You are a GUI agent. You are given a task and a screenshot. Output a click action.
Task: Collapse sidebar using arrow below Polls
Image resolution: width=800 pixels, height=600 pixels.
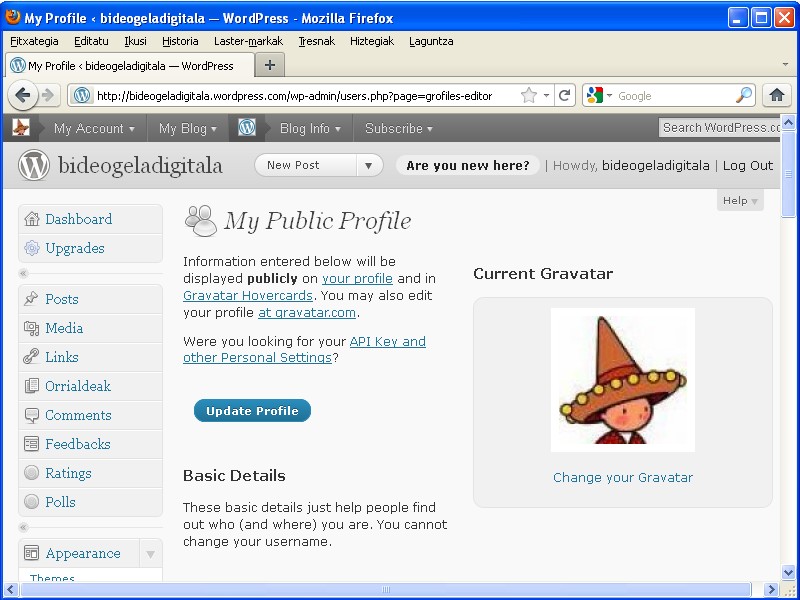coord(23,527)
